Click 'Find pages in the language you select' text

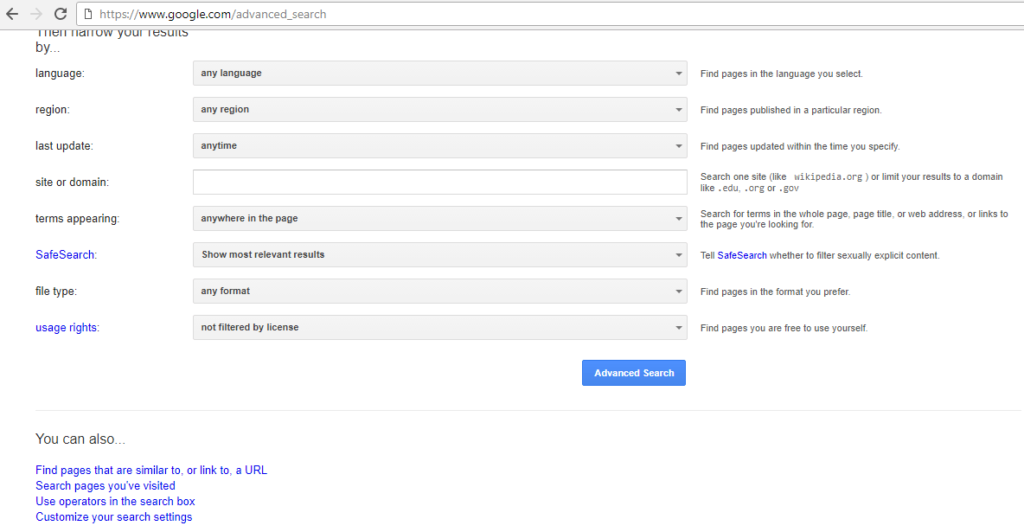[x=781, y=74]
